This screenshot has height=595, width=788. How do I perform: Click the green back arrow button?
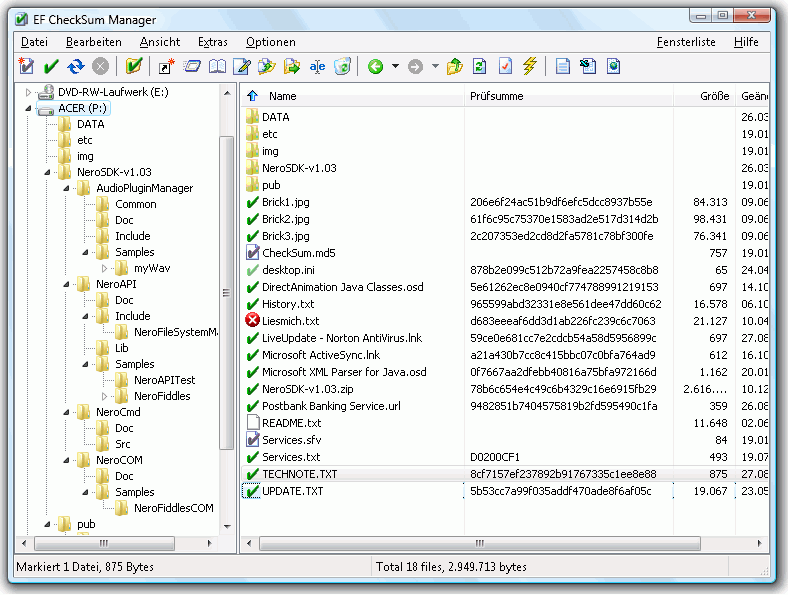tap(376, 66)
